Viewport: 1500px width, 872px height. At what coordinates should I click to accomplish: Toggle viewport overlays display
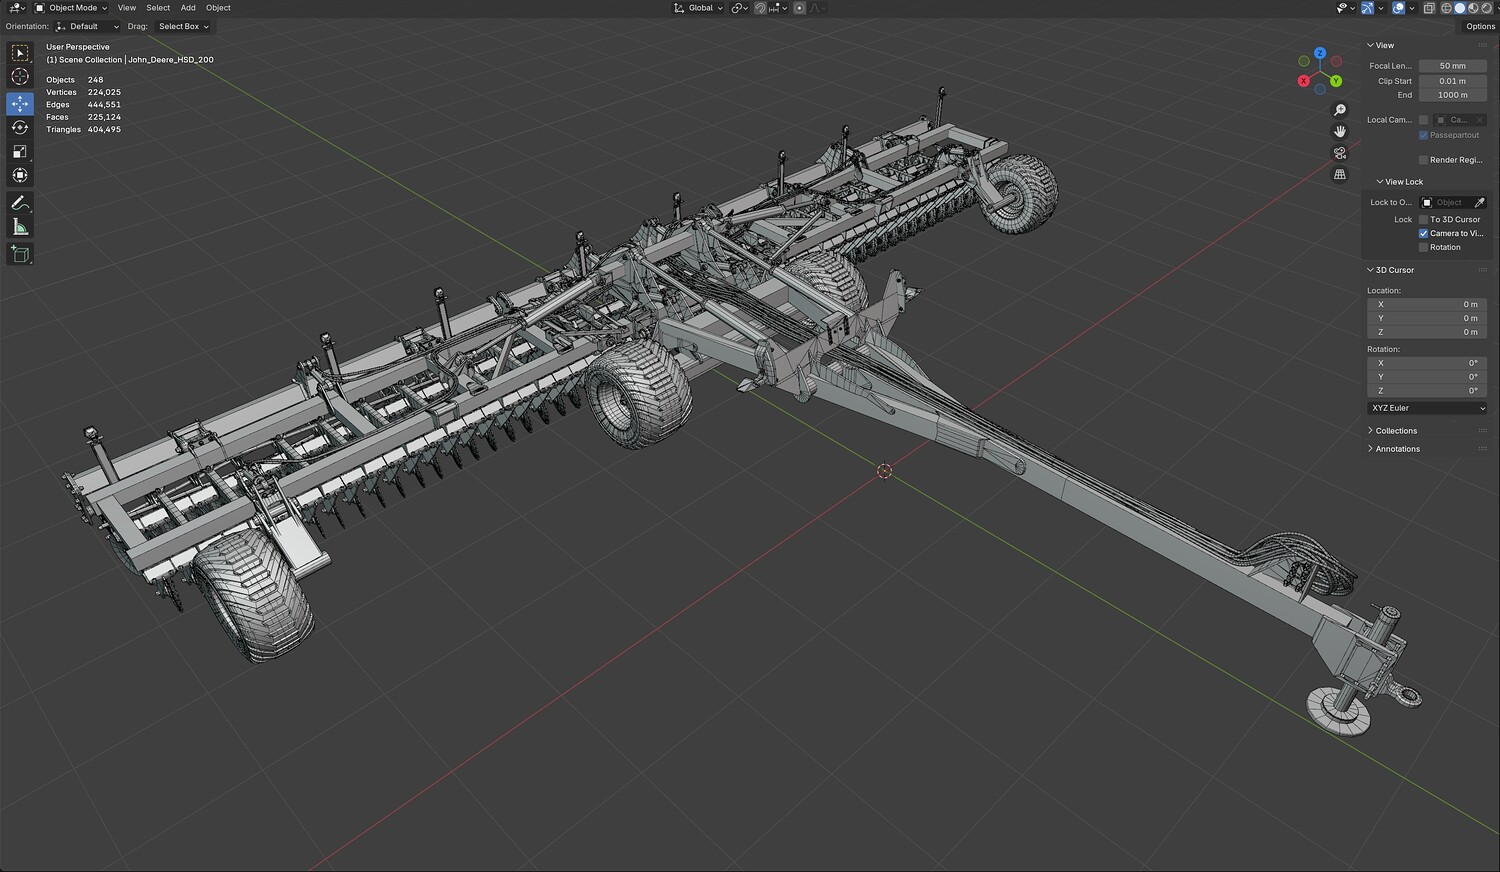[x=1398, y=8]
